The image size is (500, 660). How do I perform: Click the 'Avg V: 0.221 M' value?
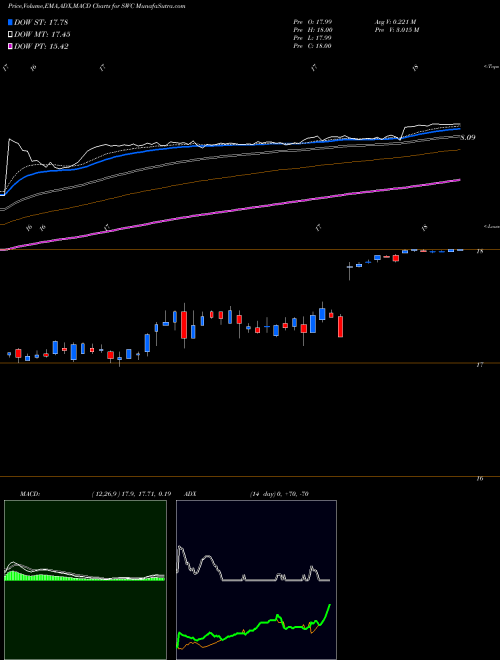(x=395, y=22)
